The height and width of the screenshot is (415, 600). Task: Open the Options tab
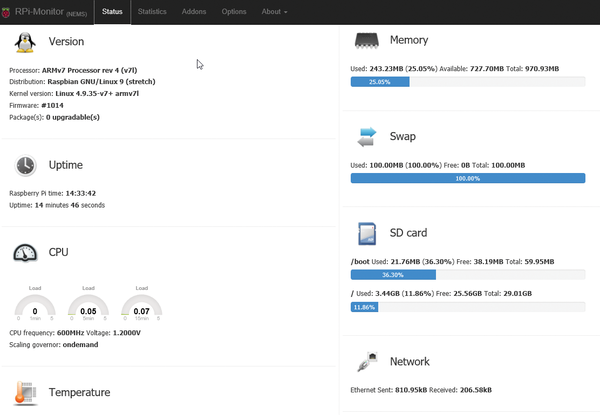[x=234, y=12]
